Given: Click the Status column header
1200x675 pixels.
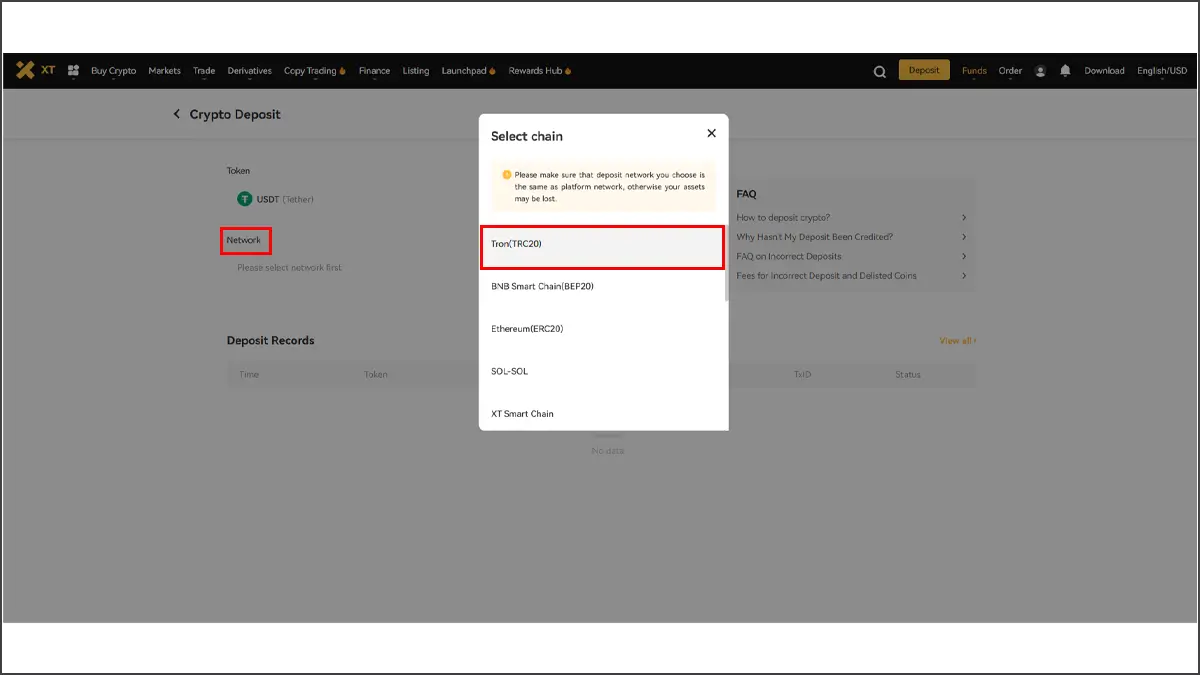Looking at the screenshot, I should pos(908,374).
